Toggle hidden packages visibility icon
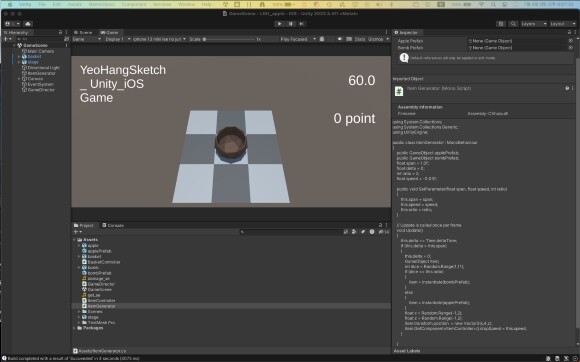 coord(385,232)
